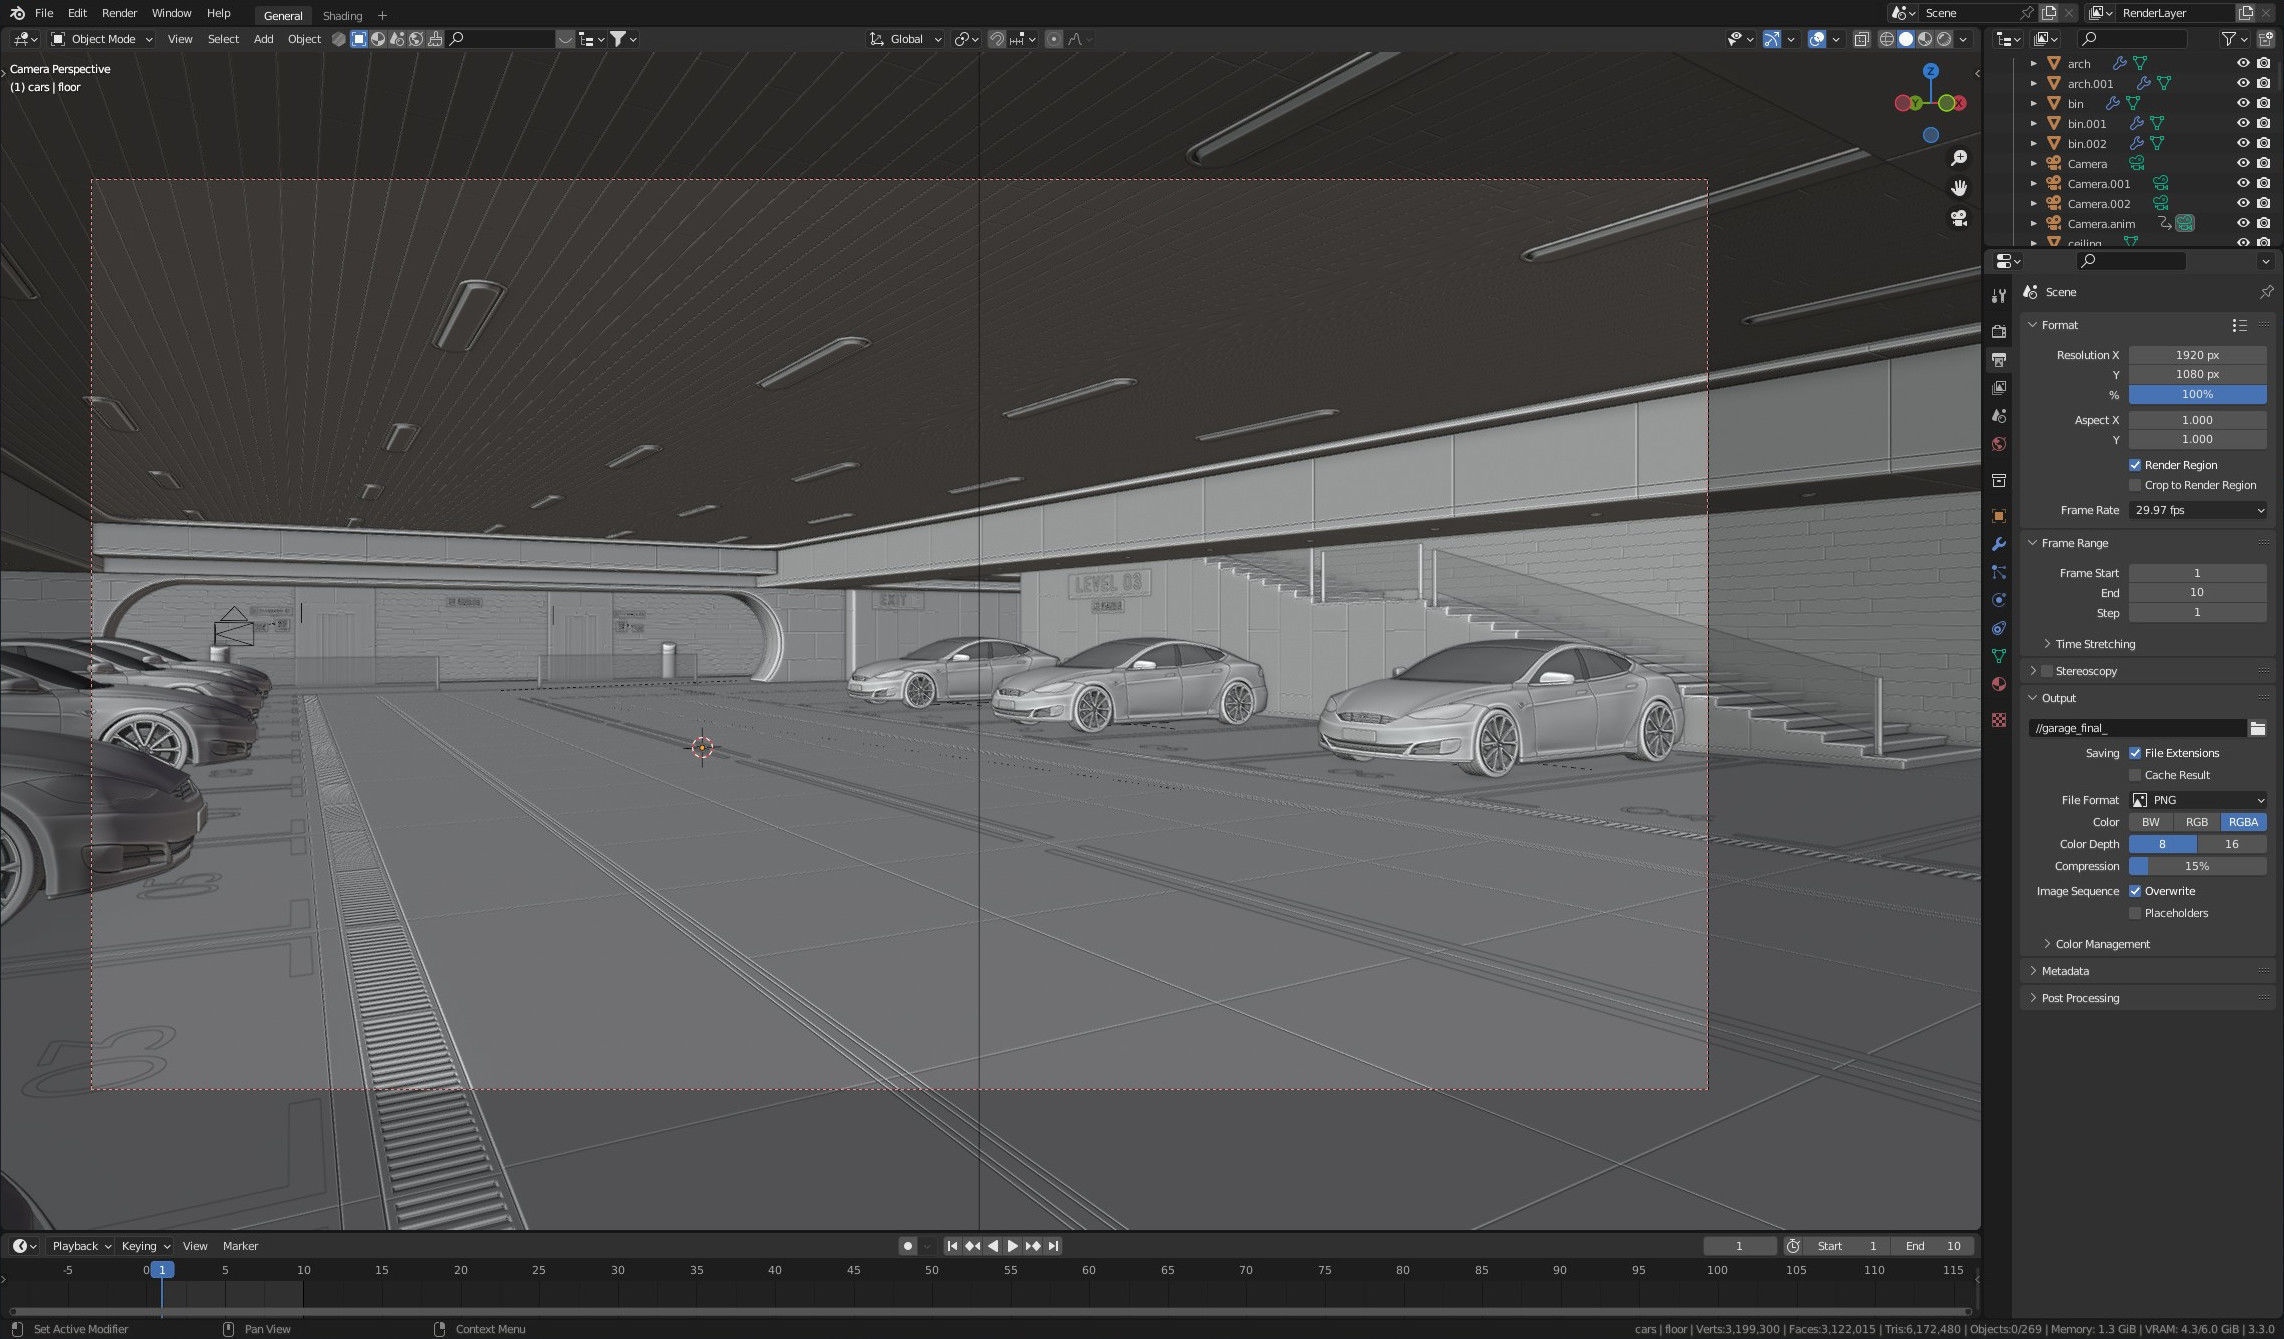Image resolution: width=2284 pixels, height=1339 pixels.
Task: Open the Render properties tab
Action: [x=1999, y=331]
